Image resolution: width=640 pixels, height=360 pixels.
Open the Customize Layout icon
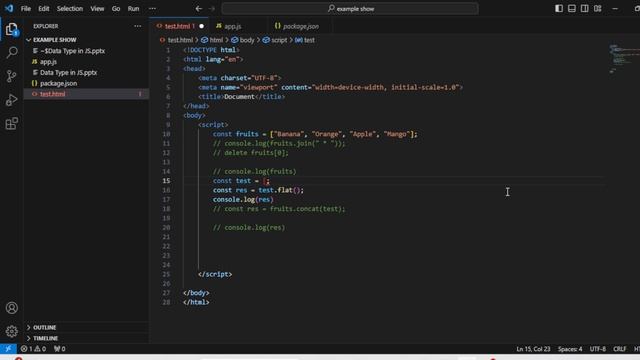(x=598, y=9)
